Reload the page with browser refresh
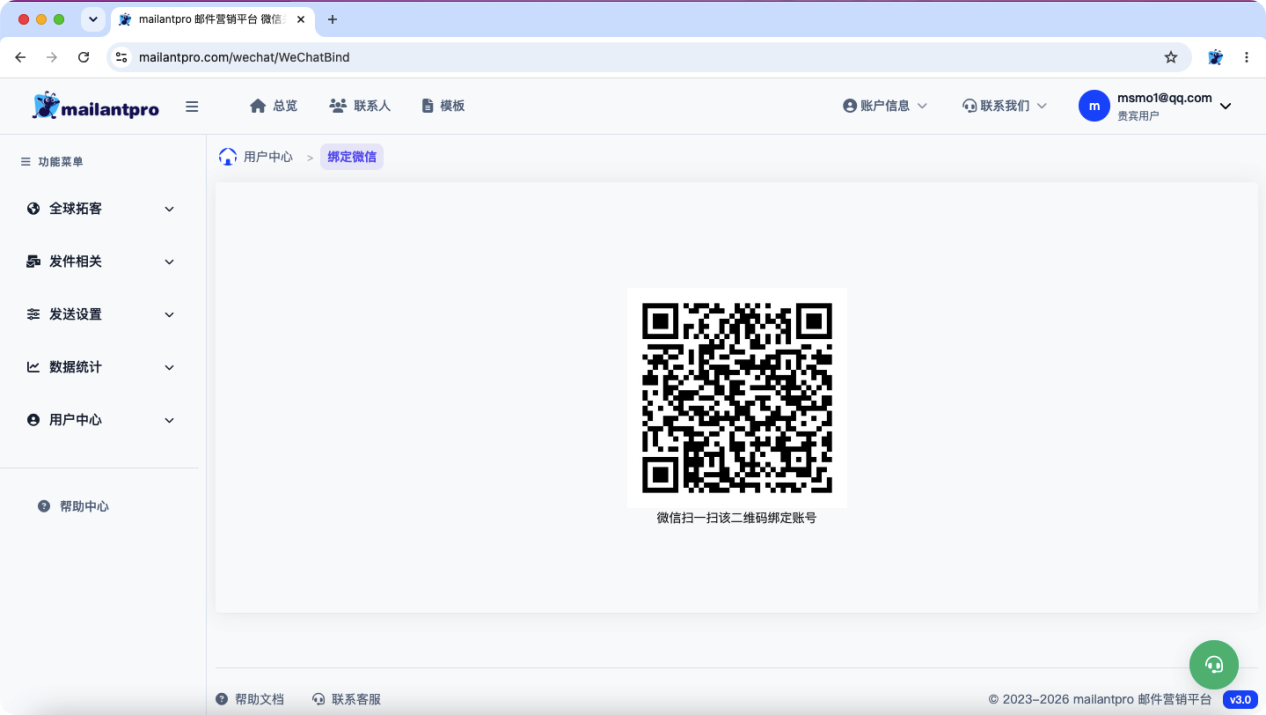Viewport: 1266px width, 715px height. coord(83,57)
